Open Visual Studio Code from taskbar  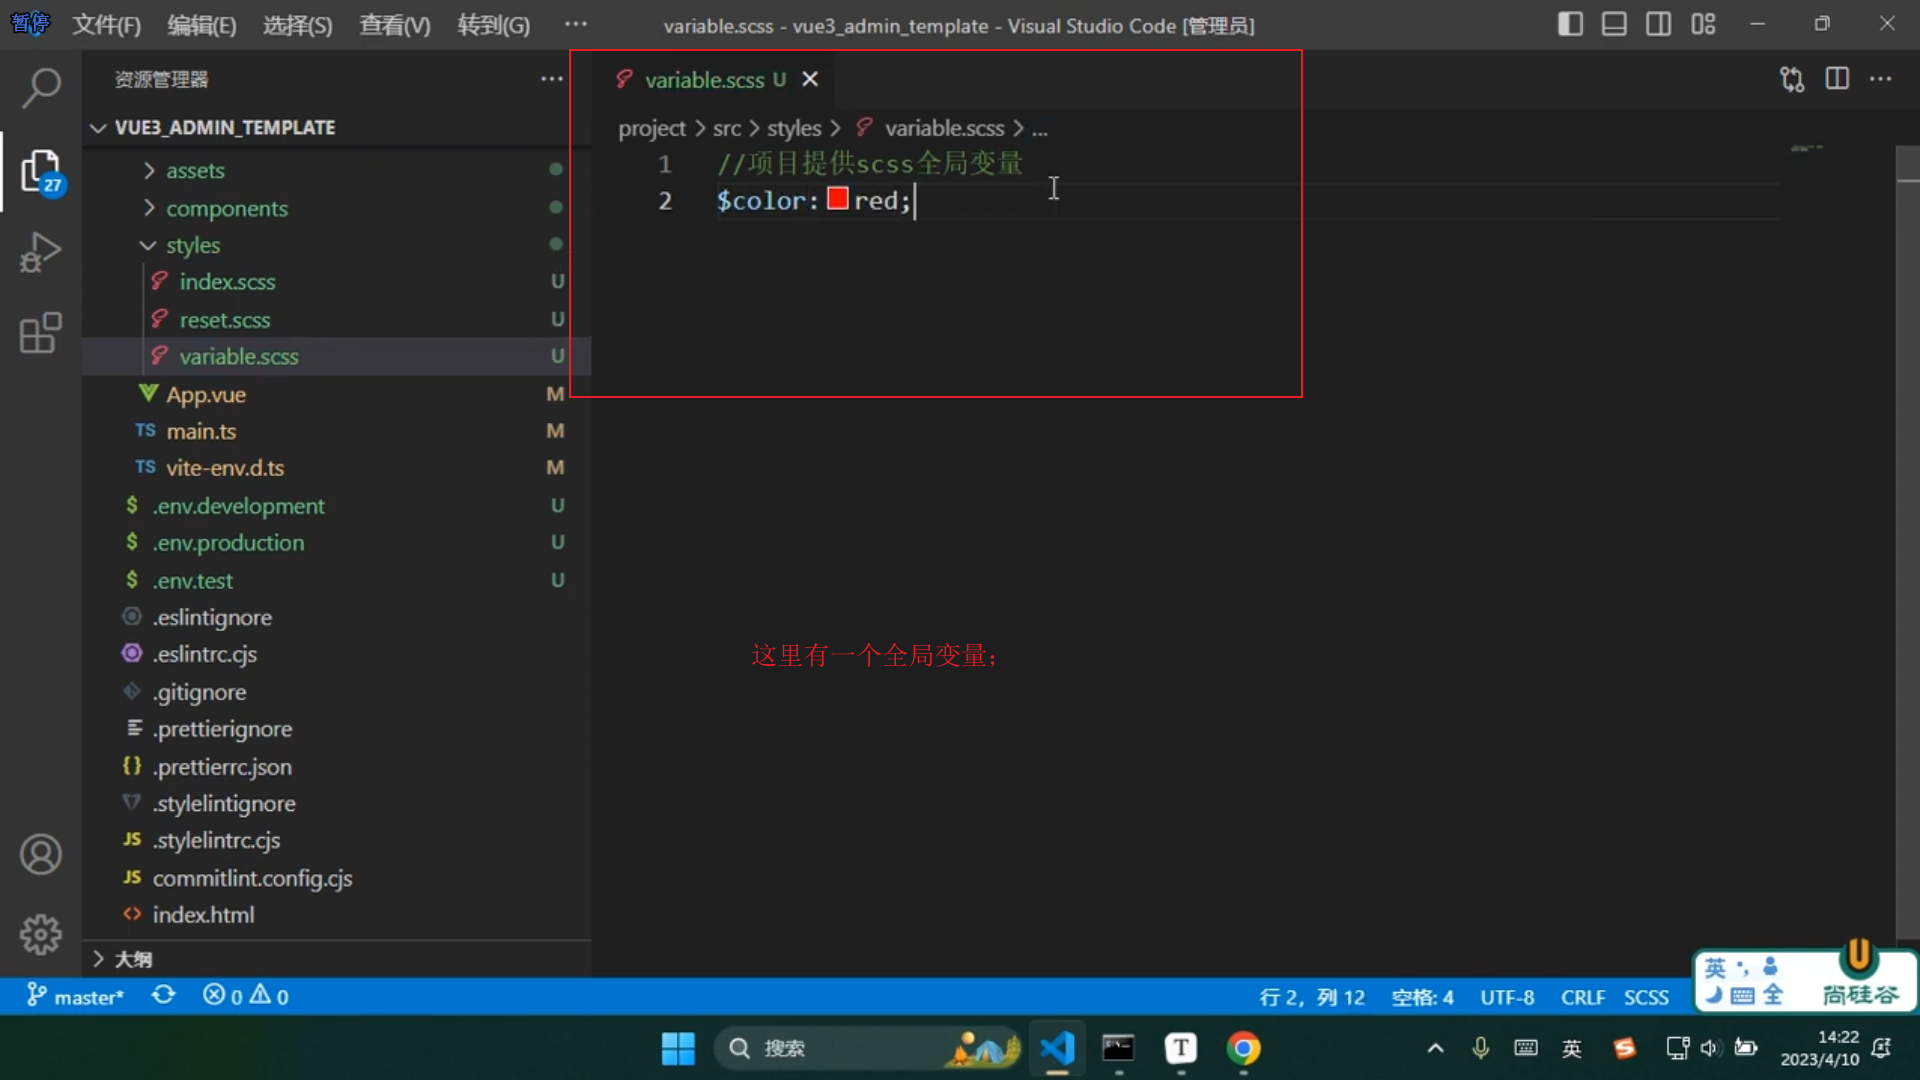[x=1057, y=1048]
